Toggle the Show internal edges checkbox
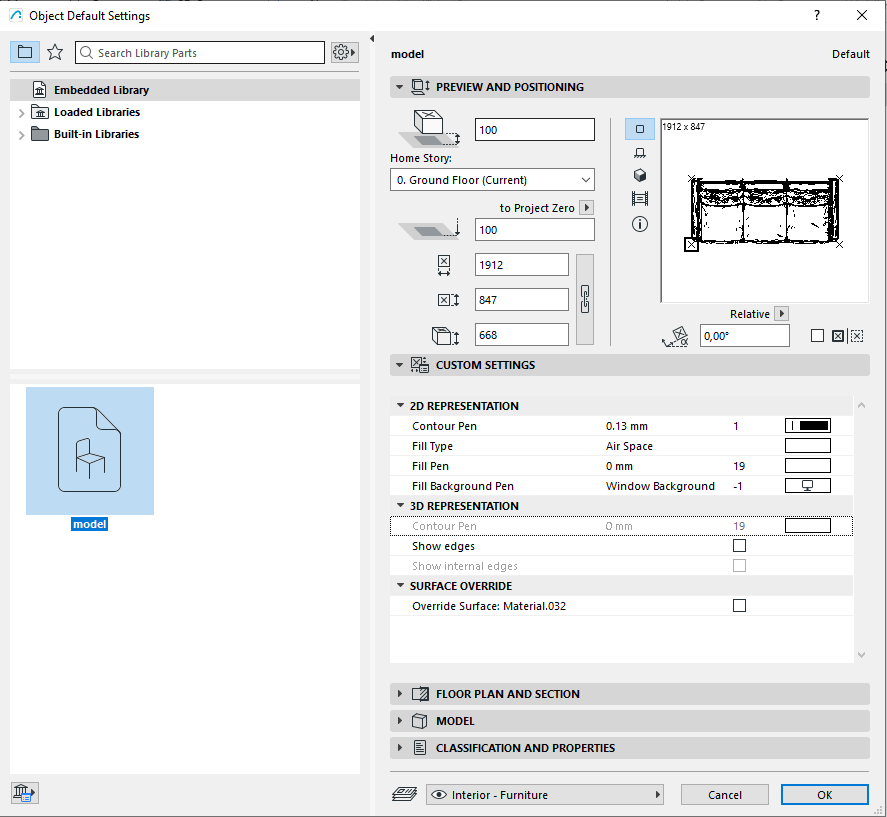 pos(739,565)
